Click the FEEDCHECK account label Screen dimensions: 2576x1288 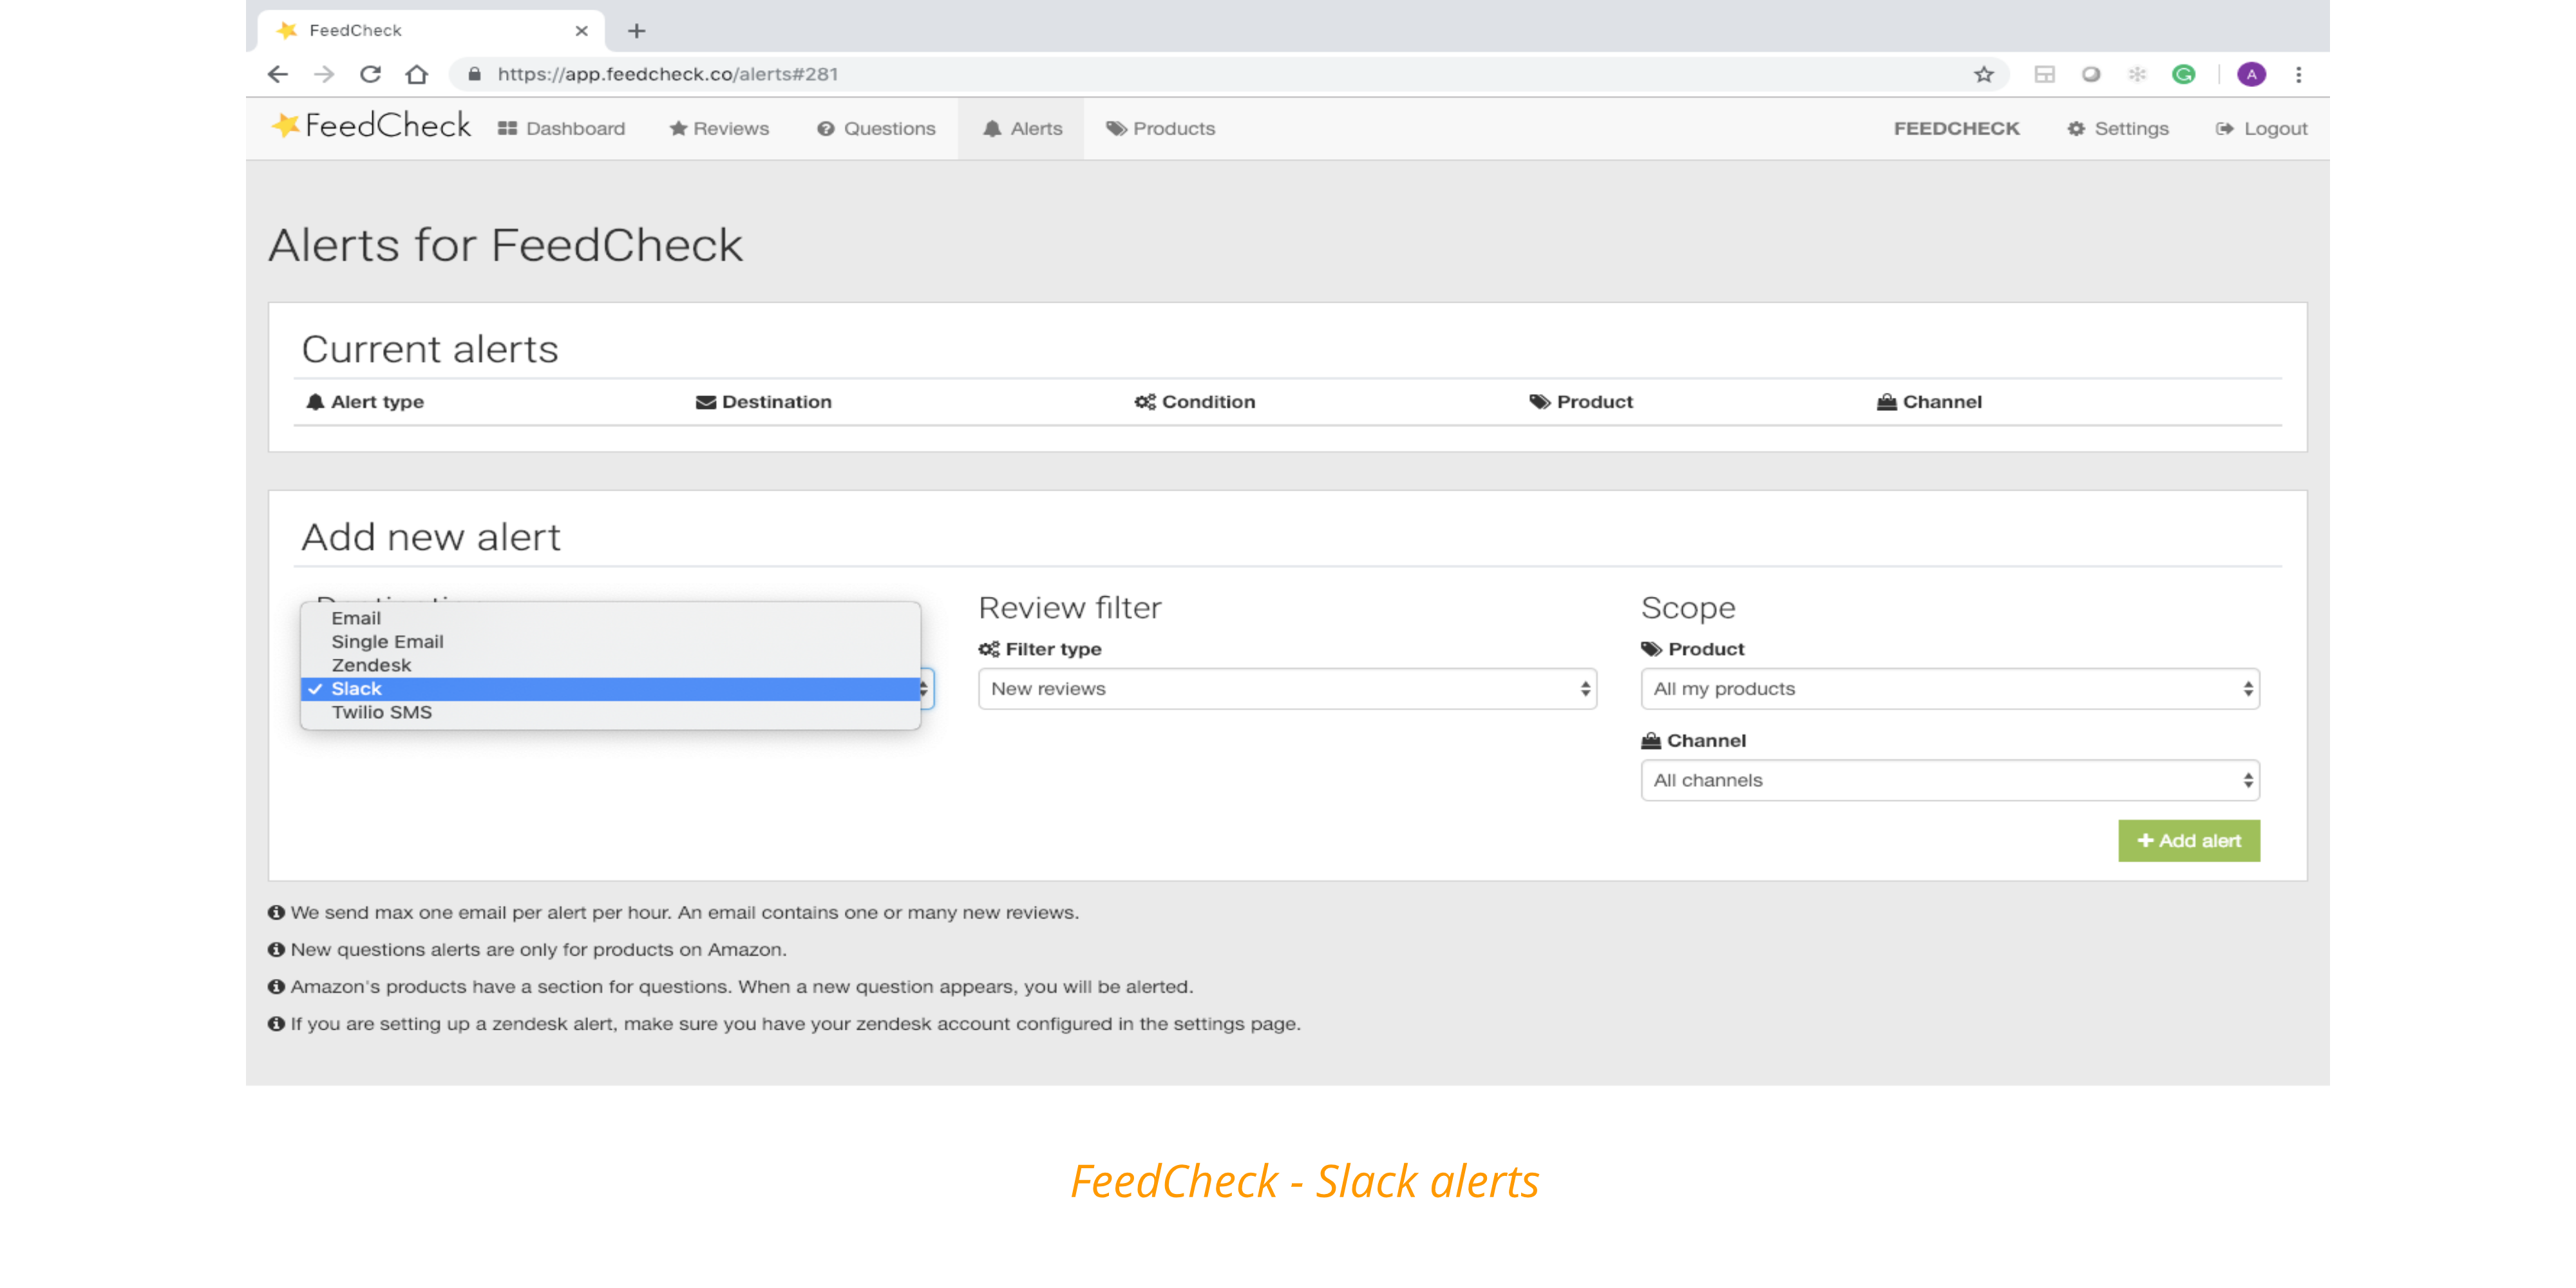[1956, 128]
